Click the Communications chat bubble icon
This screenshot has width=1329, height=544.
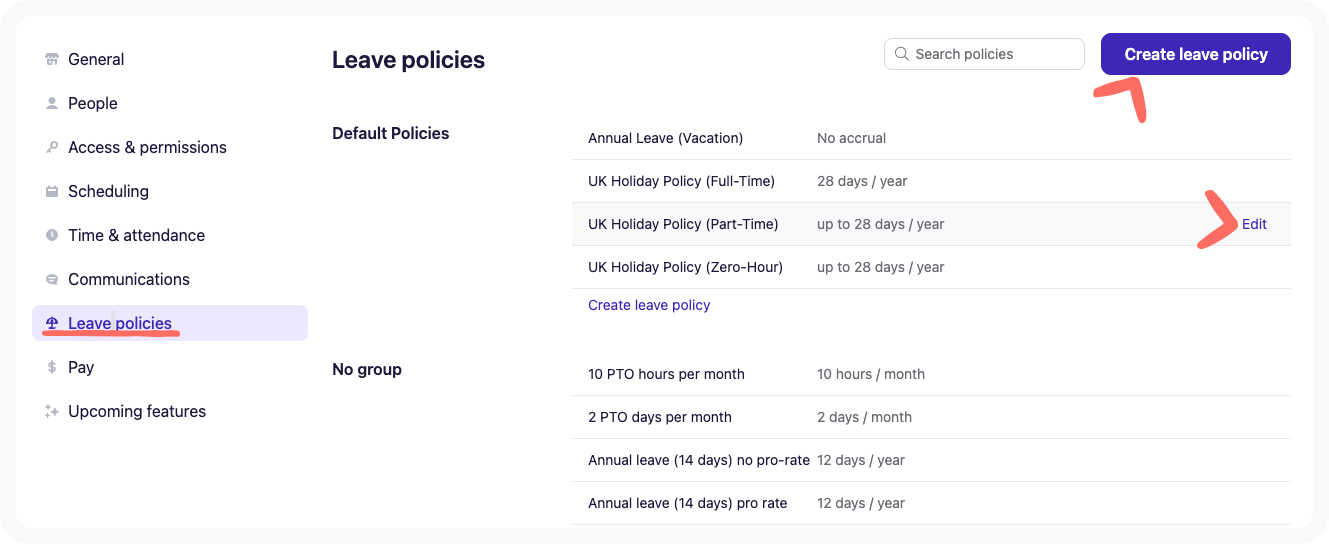coord(52,279)
